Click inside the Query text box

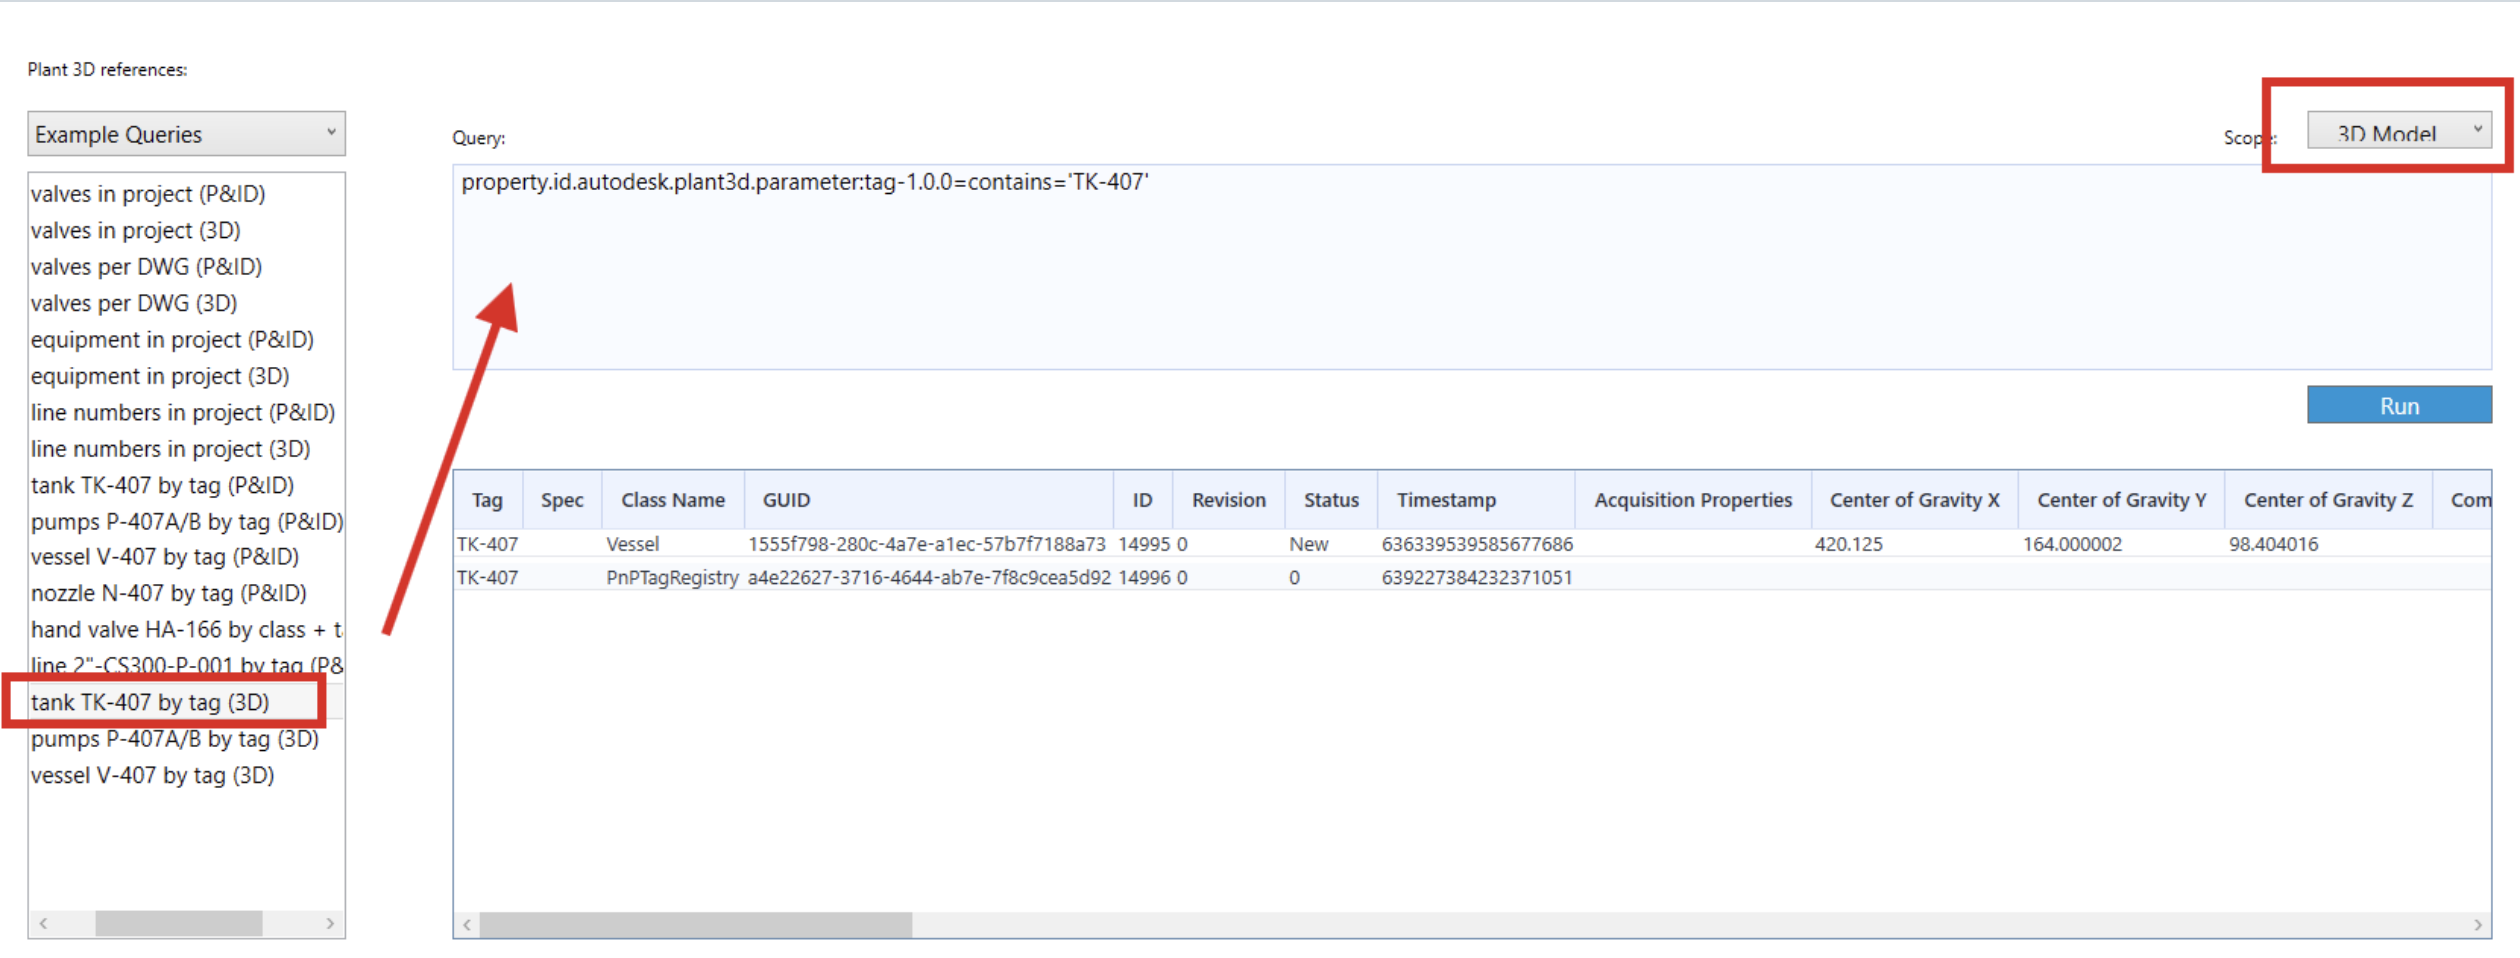tap(1471, 267)
